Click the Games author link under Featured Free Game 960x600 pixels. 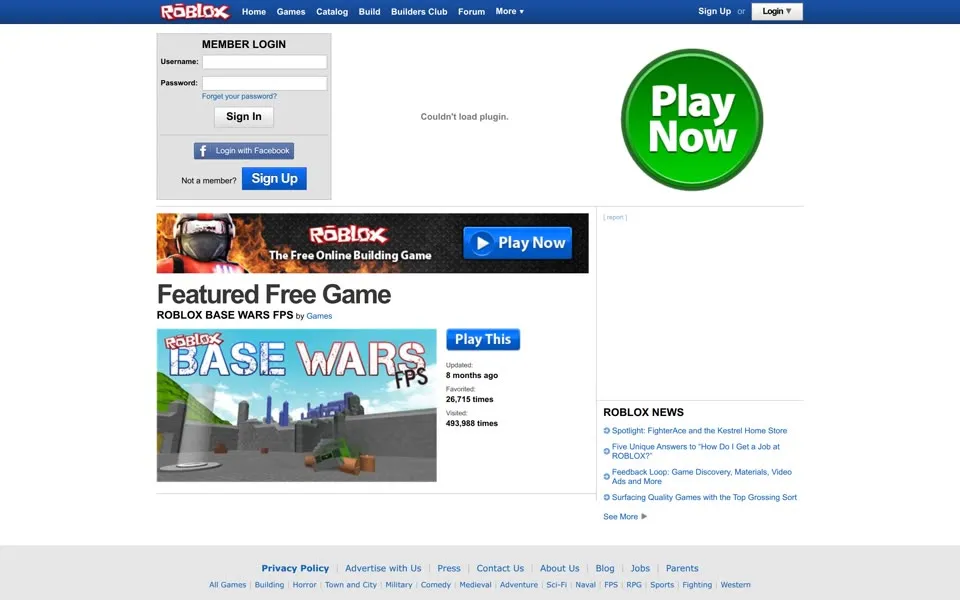319,316
